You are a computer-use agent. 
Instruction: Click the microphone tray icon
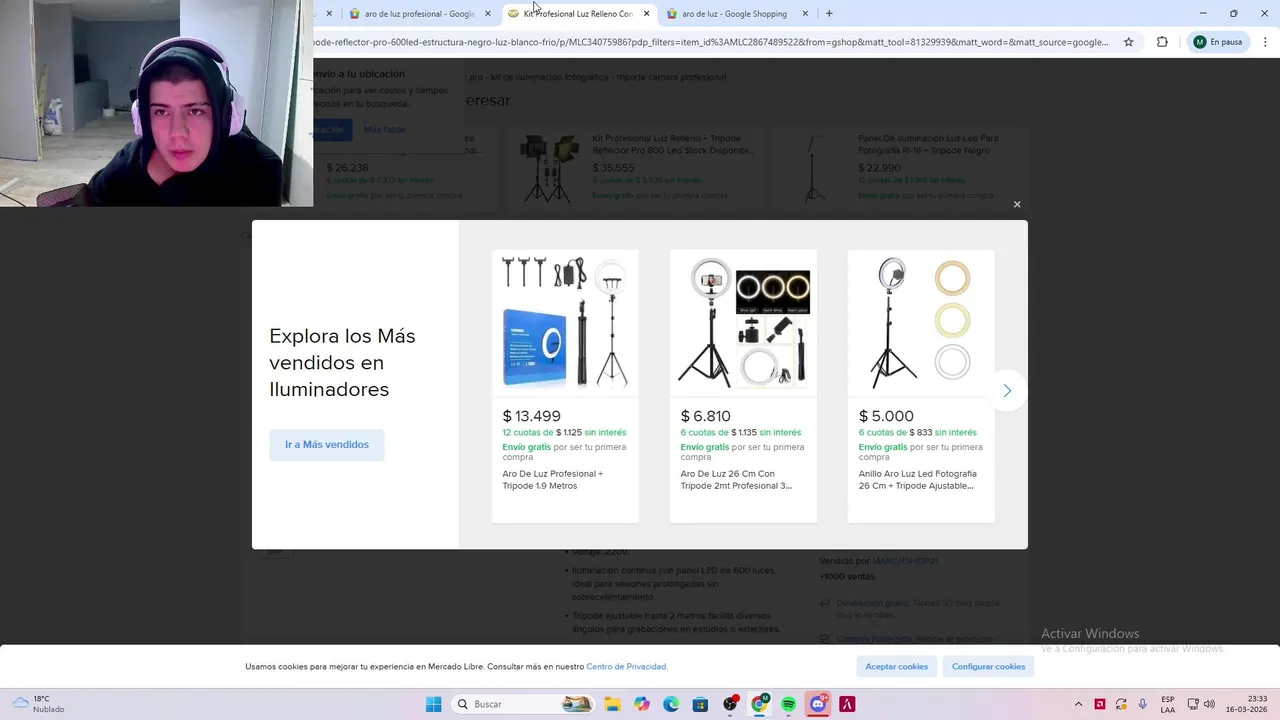point(1143,704)
